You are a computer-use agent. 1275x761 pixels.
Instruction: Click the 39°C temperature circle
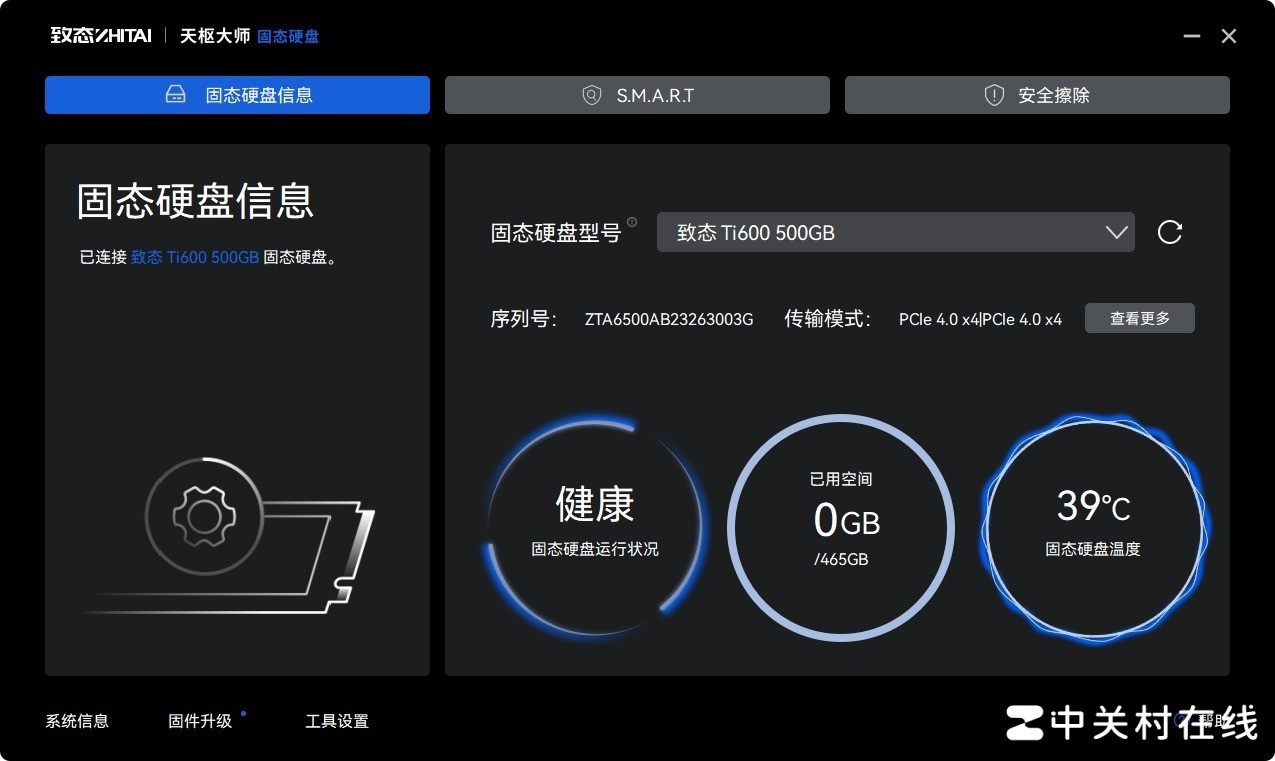pyautogui.click(x=1093, y=527)
